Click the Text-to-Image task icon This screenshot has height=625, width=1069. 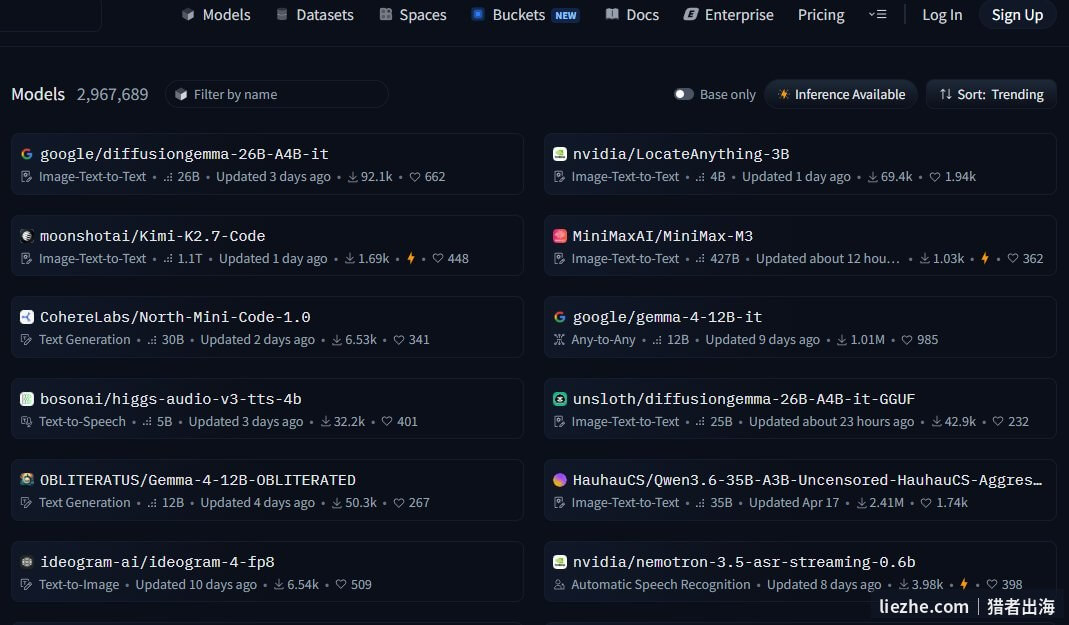pyautogui.click(x=26, y=584)
